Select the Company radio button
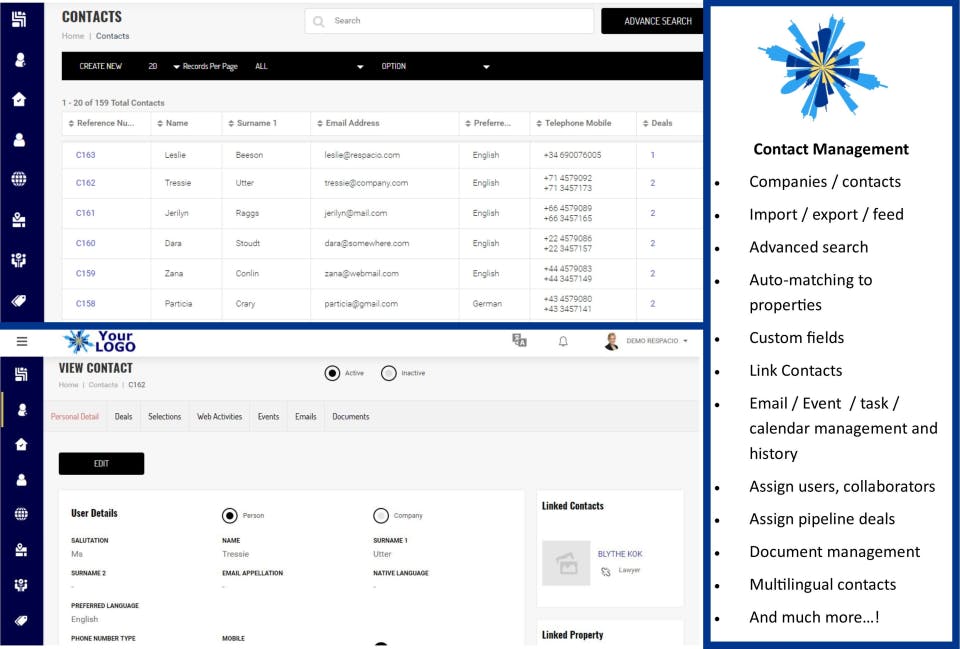Screen dimensions: 960x649 click(381, 516)
